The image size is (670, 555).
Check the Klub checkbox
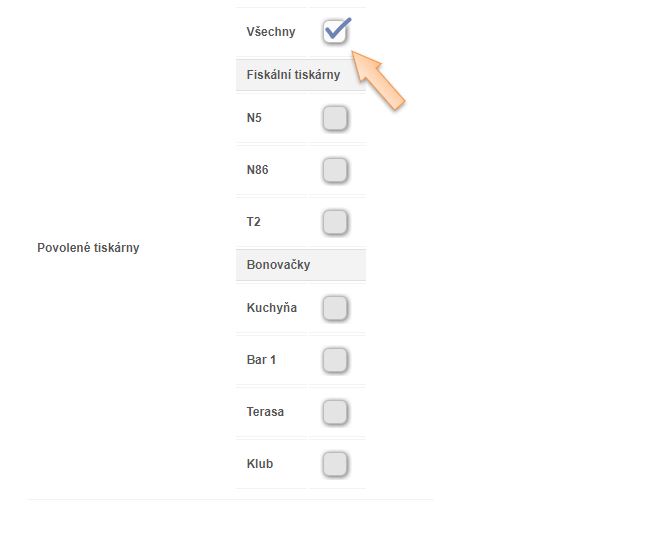point(335,464)
